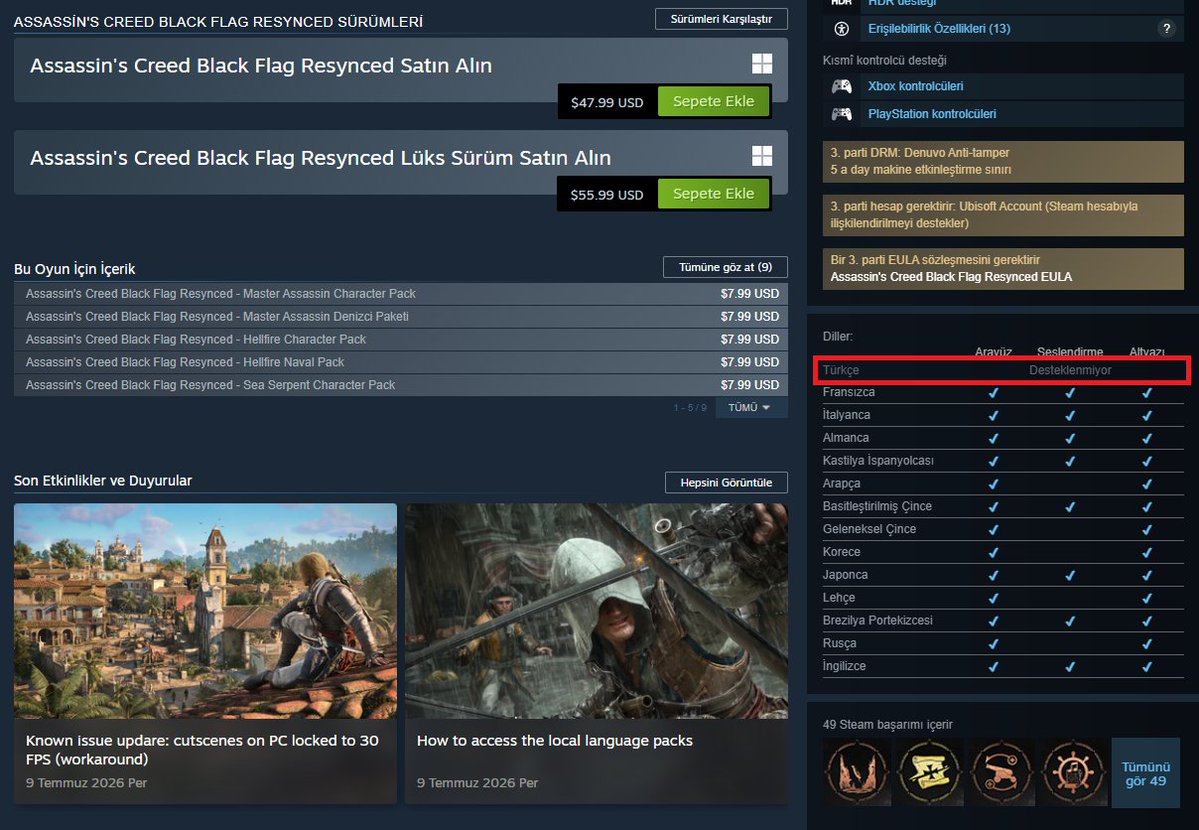
Task: Open Erişilebilirlik Özellikleri (13) link
Action: [x=939, y=29]
